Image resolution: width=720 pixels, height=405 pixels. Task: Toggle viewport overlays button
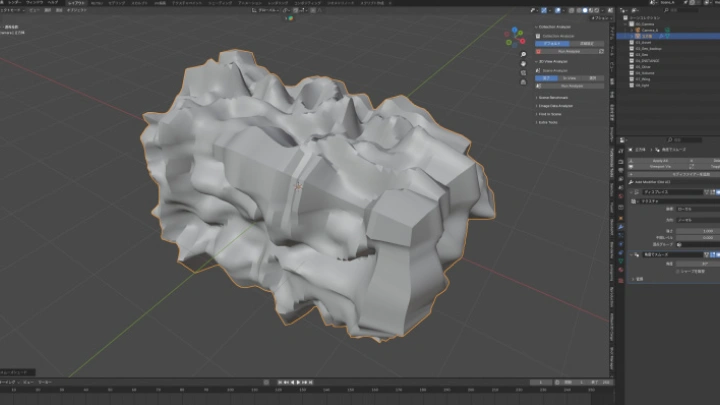(557, 10)
